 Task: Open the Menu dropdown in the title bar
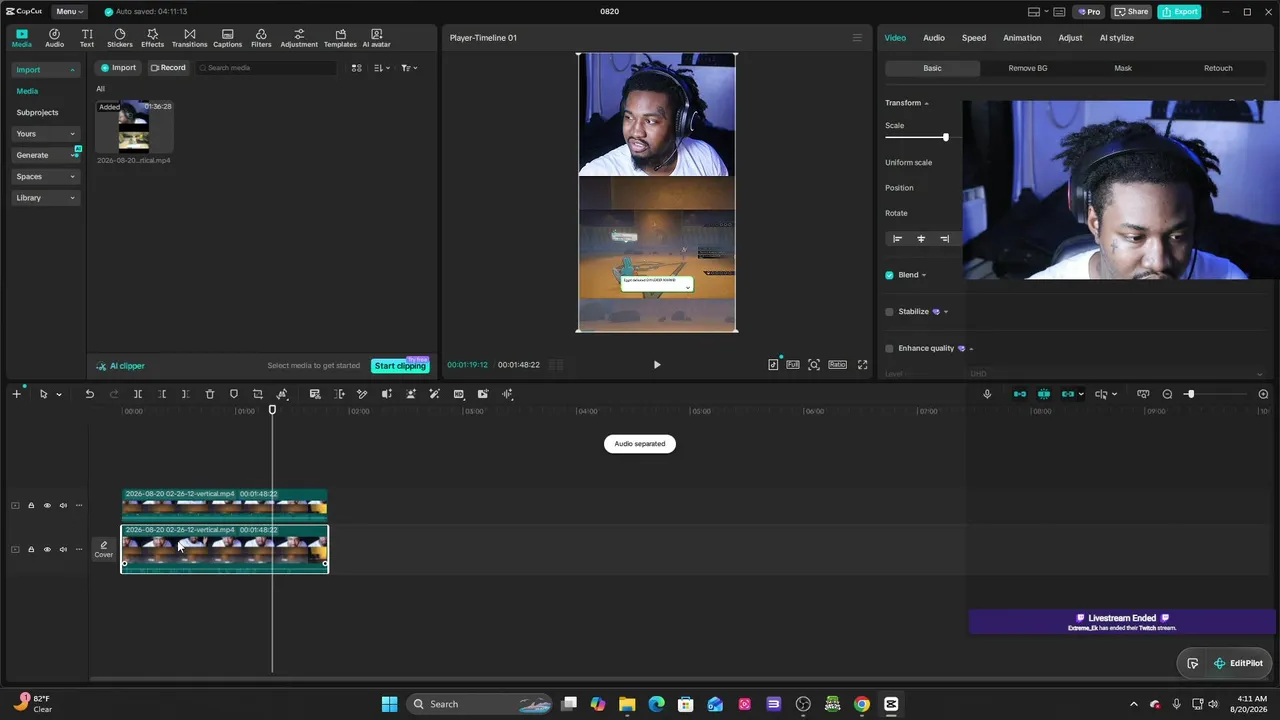pos(70,12)
